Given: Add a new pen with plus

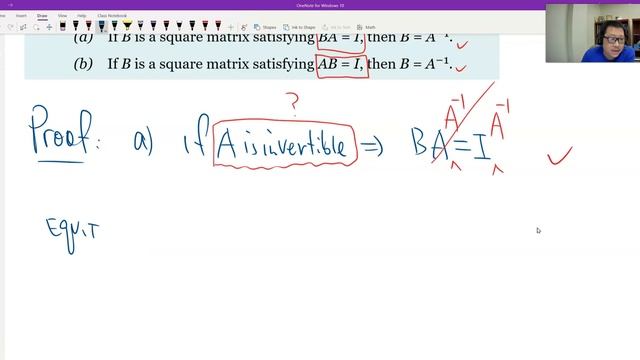Looking at the screenshot, I should click(x=231, y=27).
